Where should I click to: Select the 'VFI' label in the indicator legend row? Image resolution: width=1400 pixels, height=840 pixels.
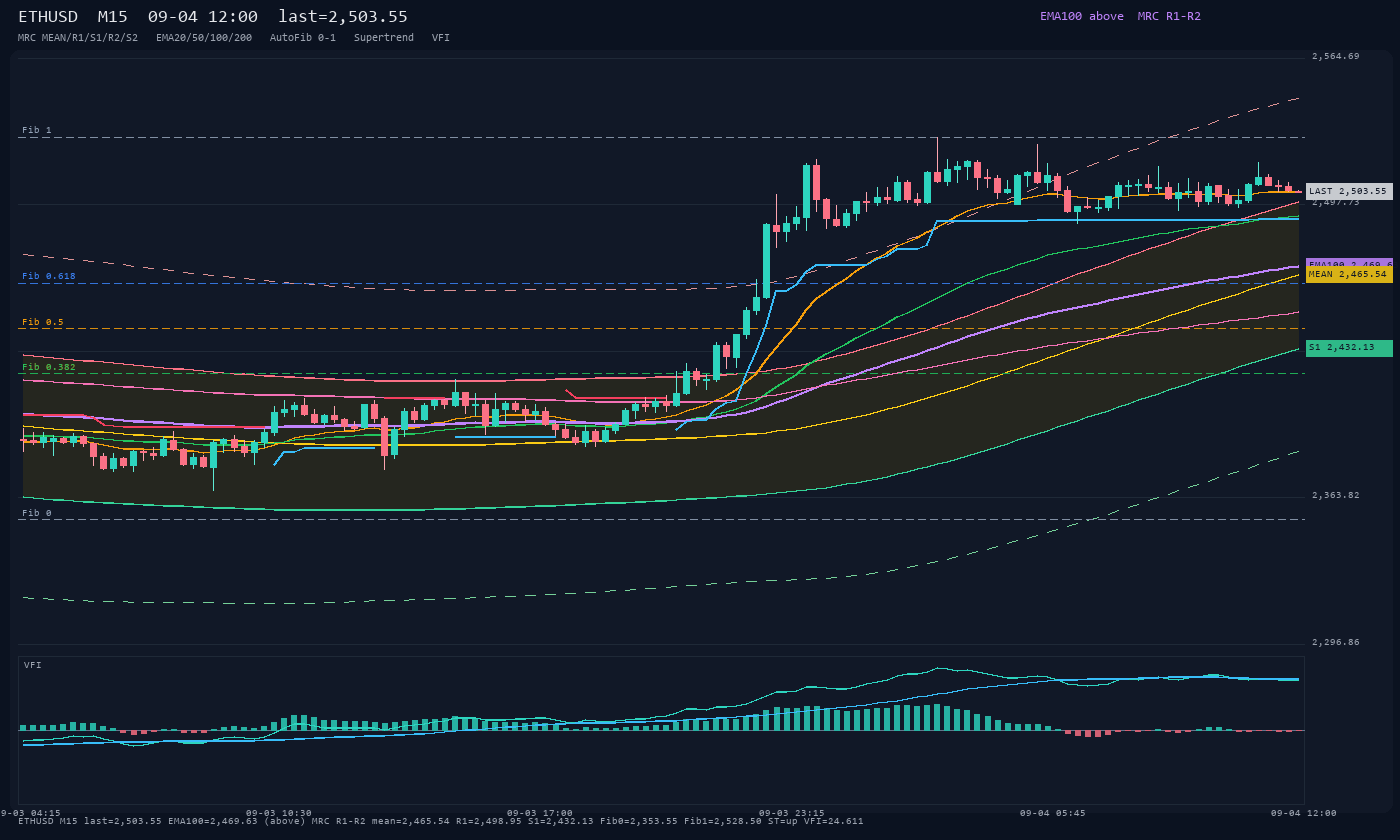[x=441, y=38]
